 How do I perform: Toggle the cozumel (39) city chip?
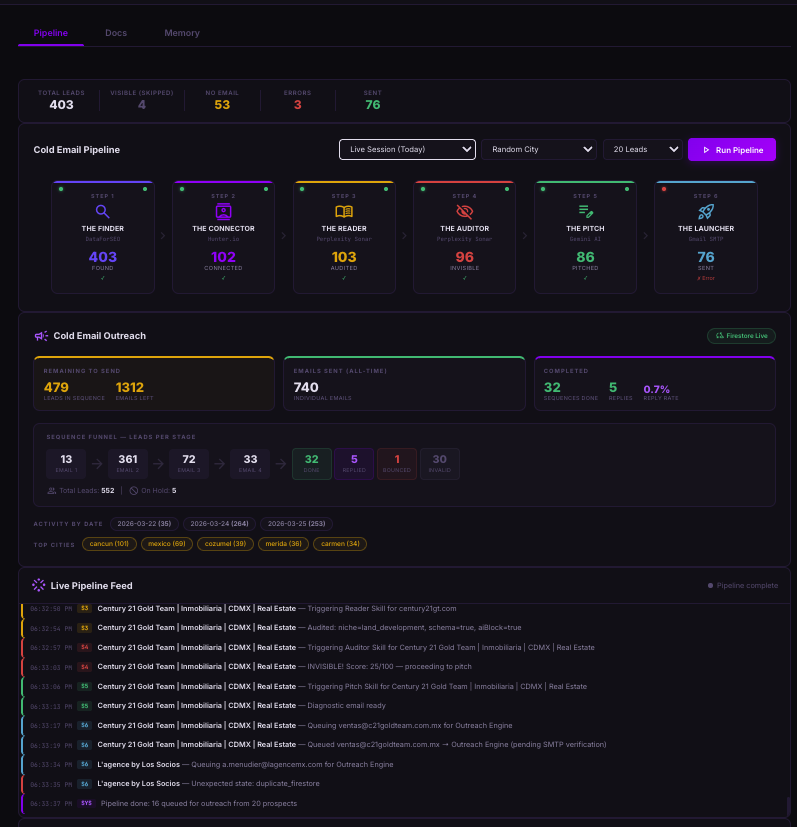(x=226, y=544)
